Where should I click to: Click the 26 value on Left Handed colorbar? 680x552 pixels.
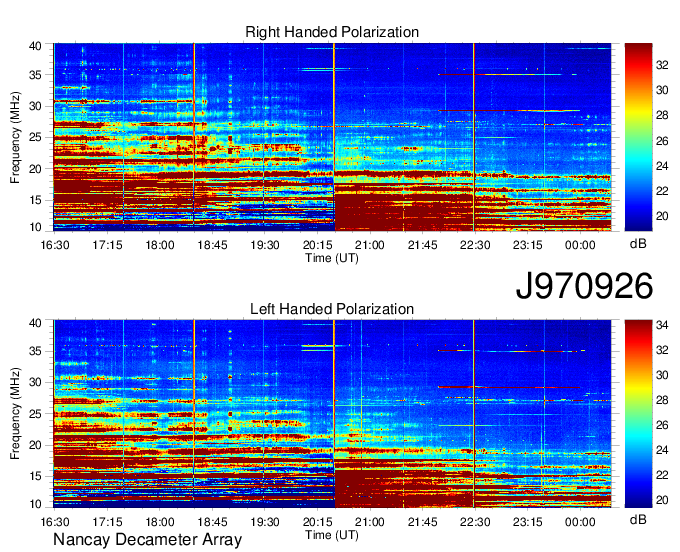[662, 425]
